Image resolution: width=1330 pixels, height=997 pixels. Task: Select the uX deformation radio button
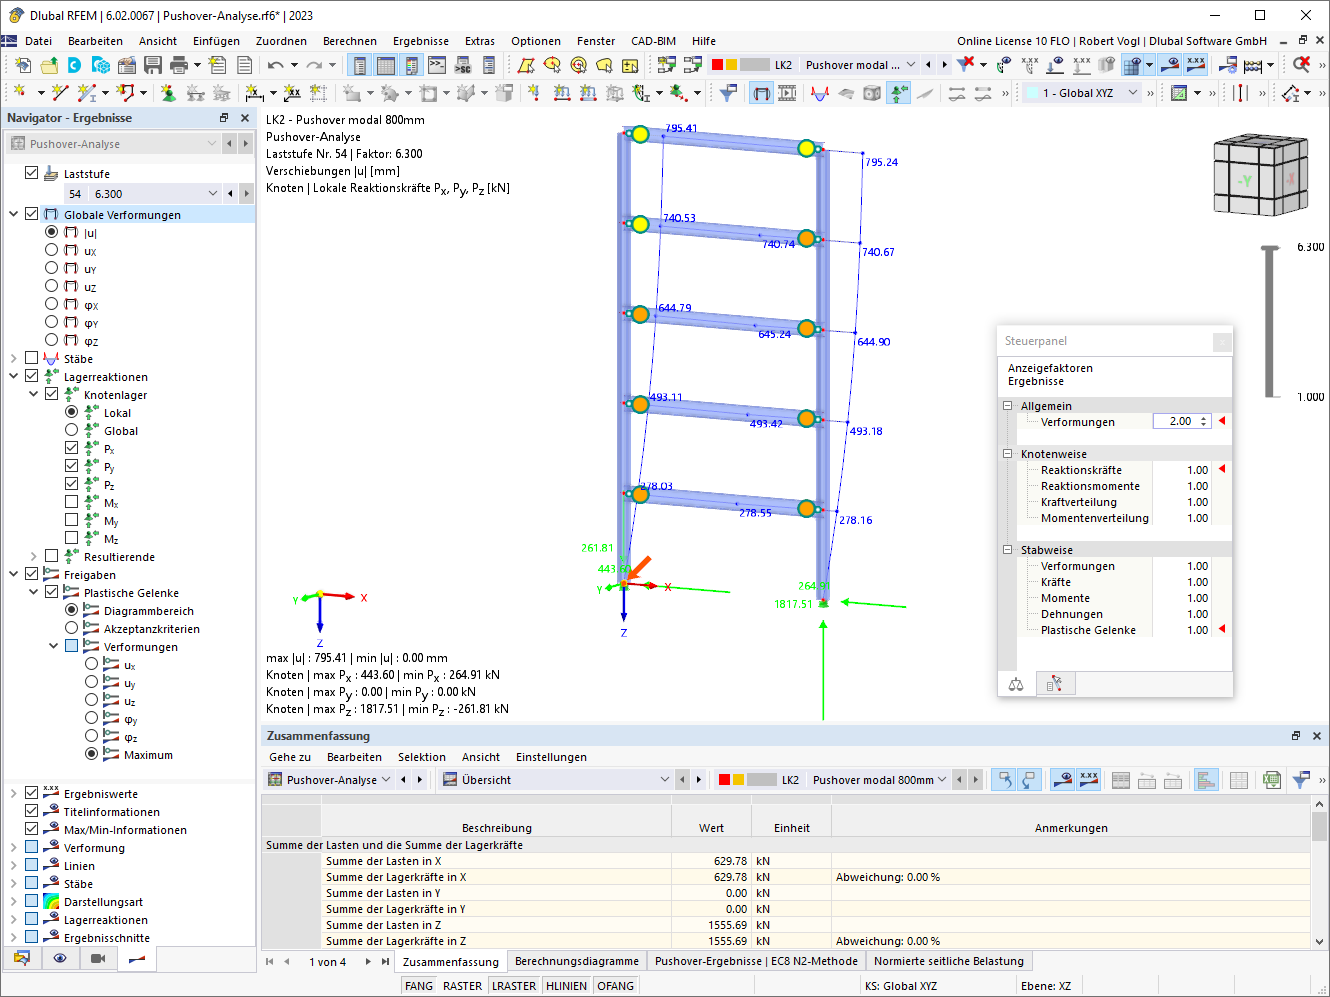pos(51,250)
